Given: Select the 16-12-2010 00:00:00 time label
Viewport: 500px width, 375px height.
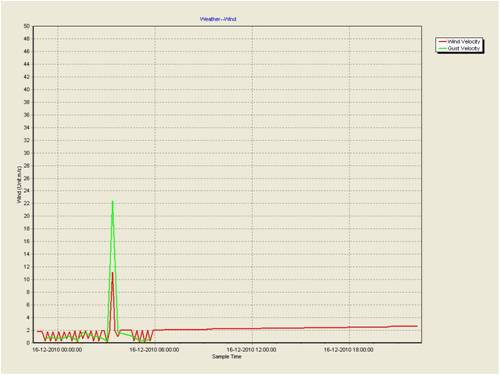Looking at the screenshot, I should [x=57, y=350].
